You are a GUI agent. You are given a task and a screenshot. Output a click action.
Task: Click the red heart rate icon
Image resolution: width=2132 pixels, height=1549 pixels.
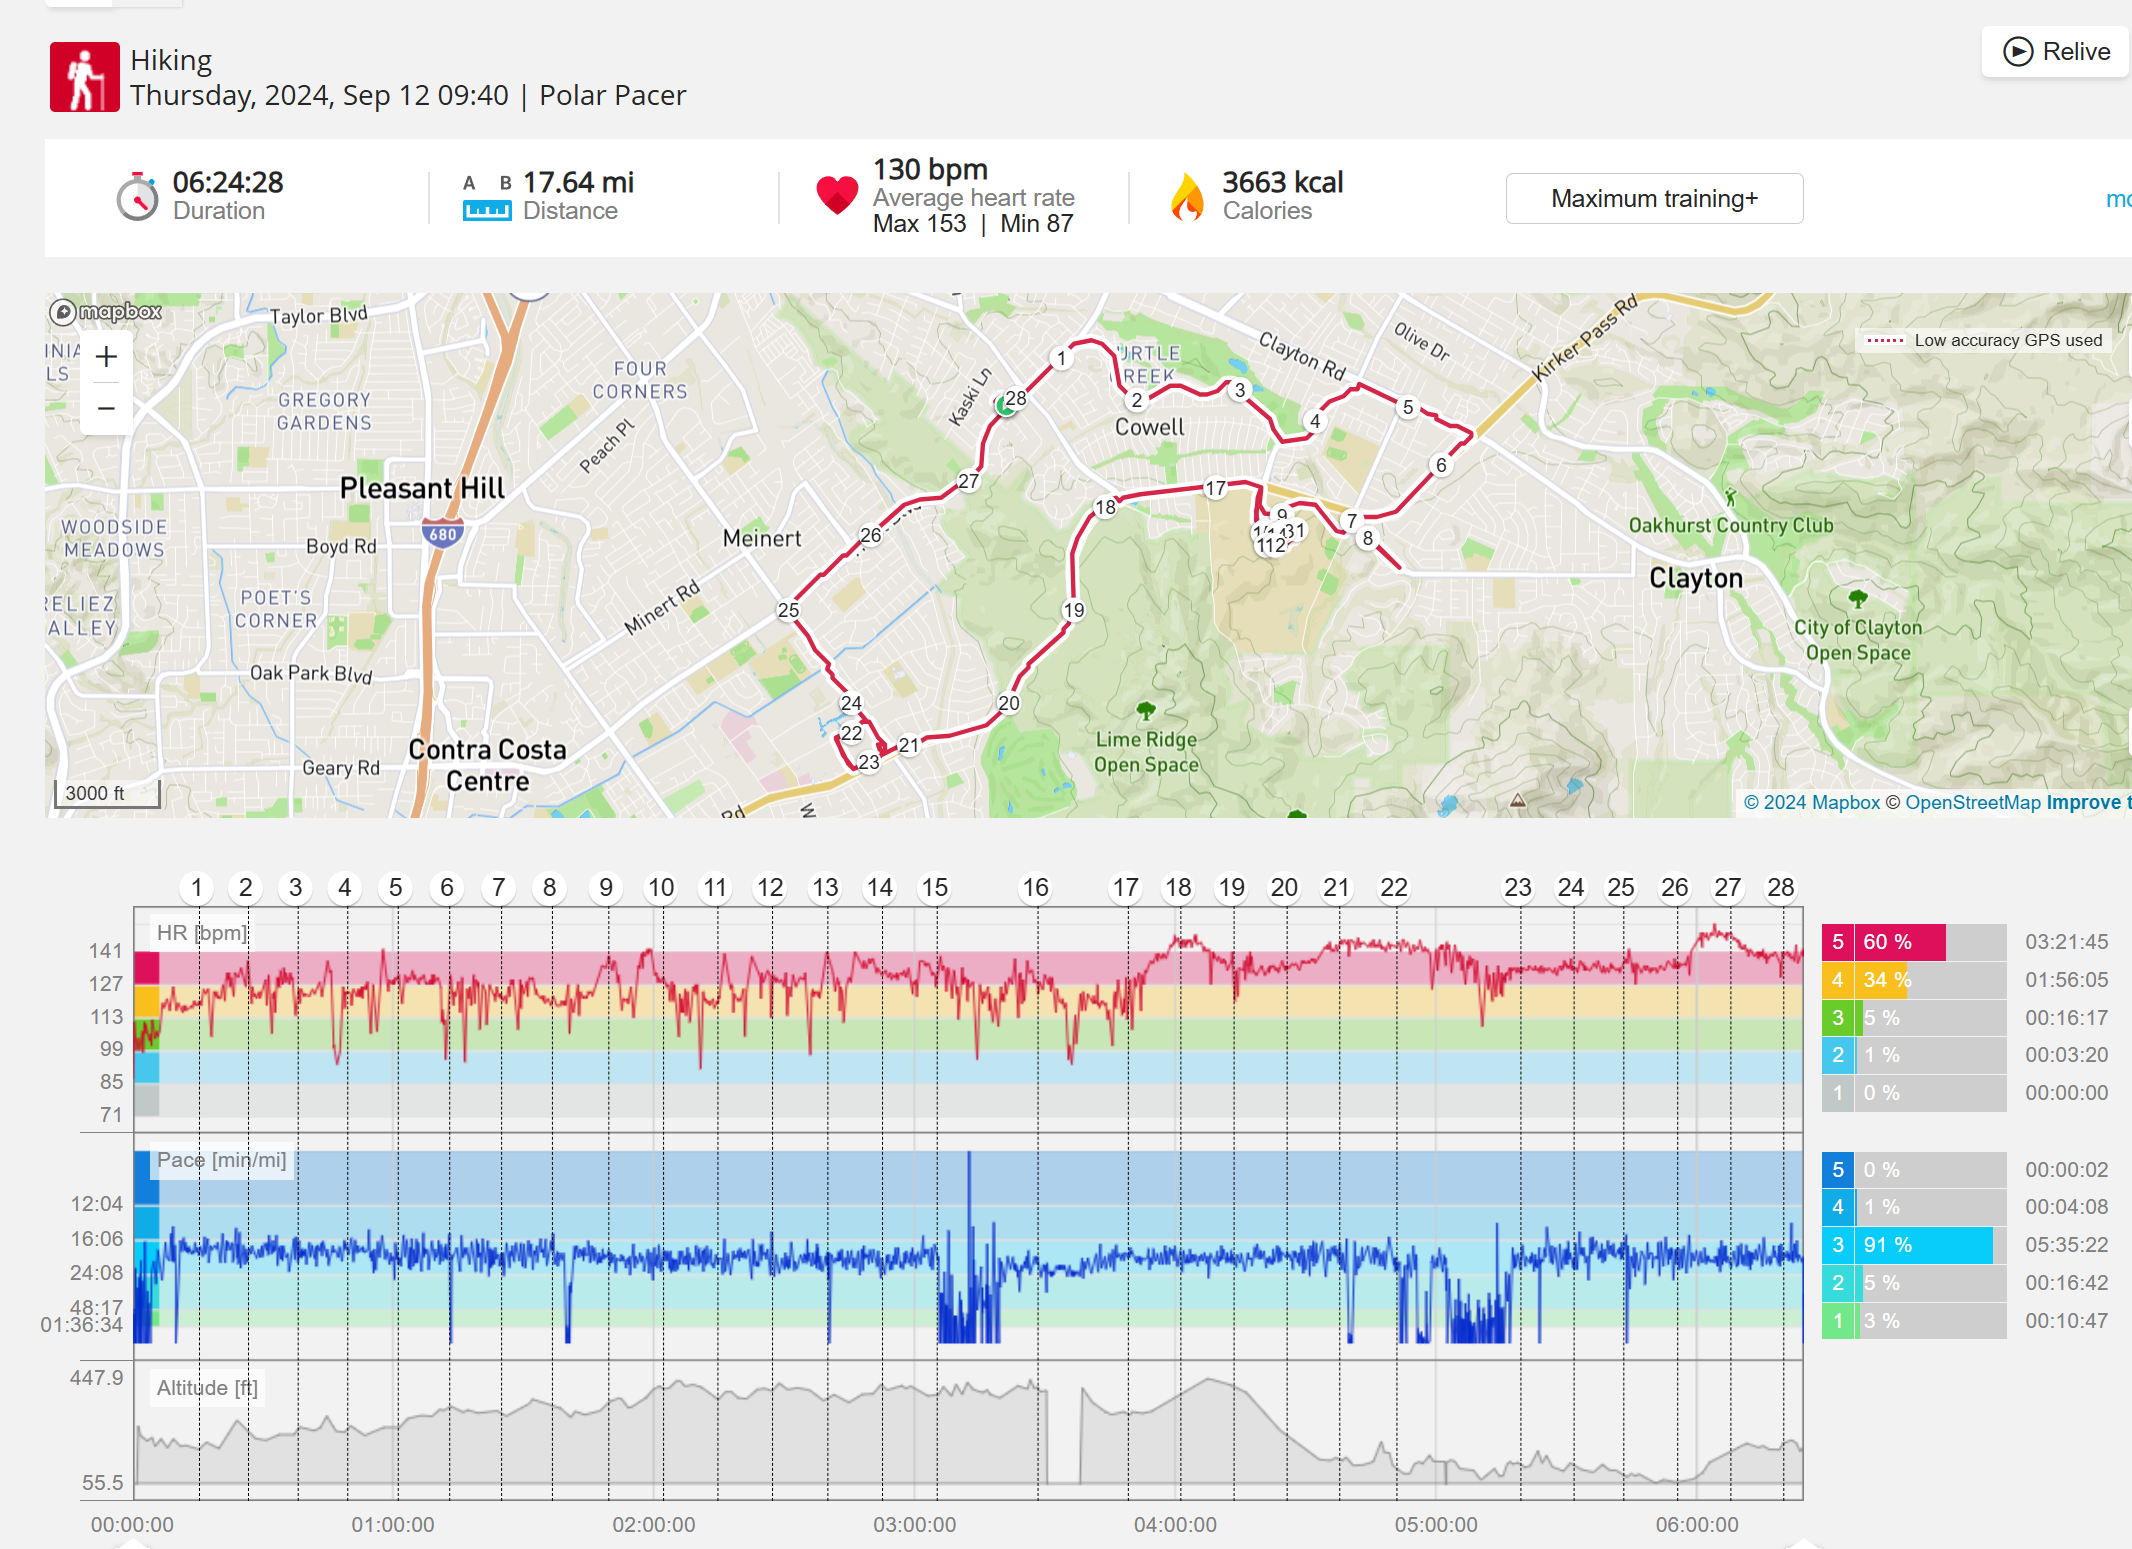[837, 195]
